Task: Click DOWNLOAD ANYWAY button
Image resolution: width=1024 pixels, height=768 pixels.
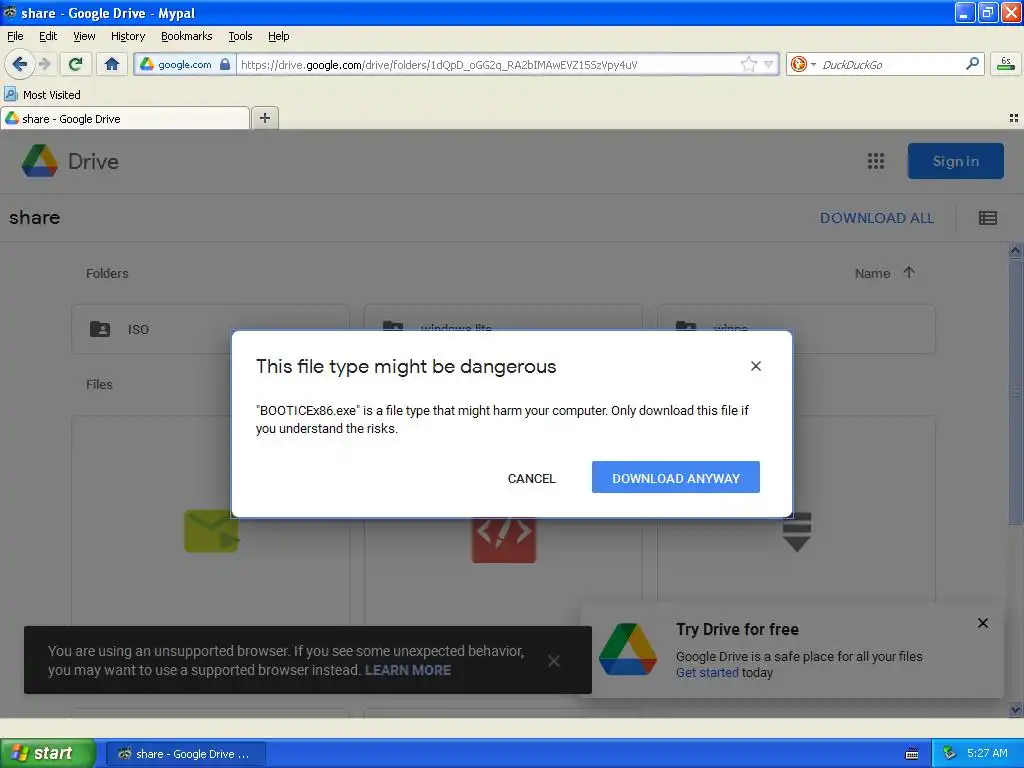Action: point(675,477)
